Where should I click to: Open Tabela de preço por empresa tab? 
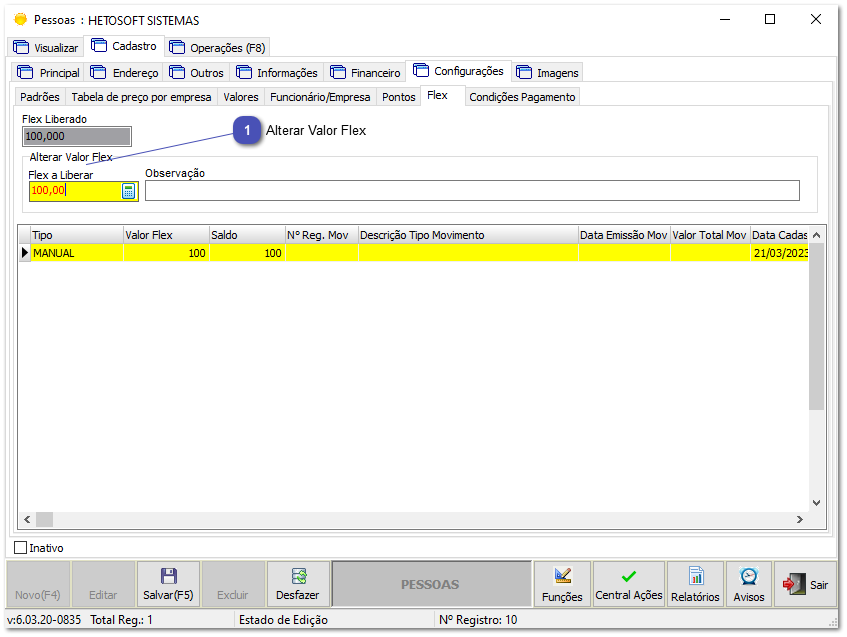141,97
